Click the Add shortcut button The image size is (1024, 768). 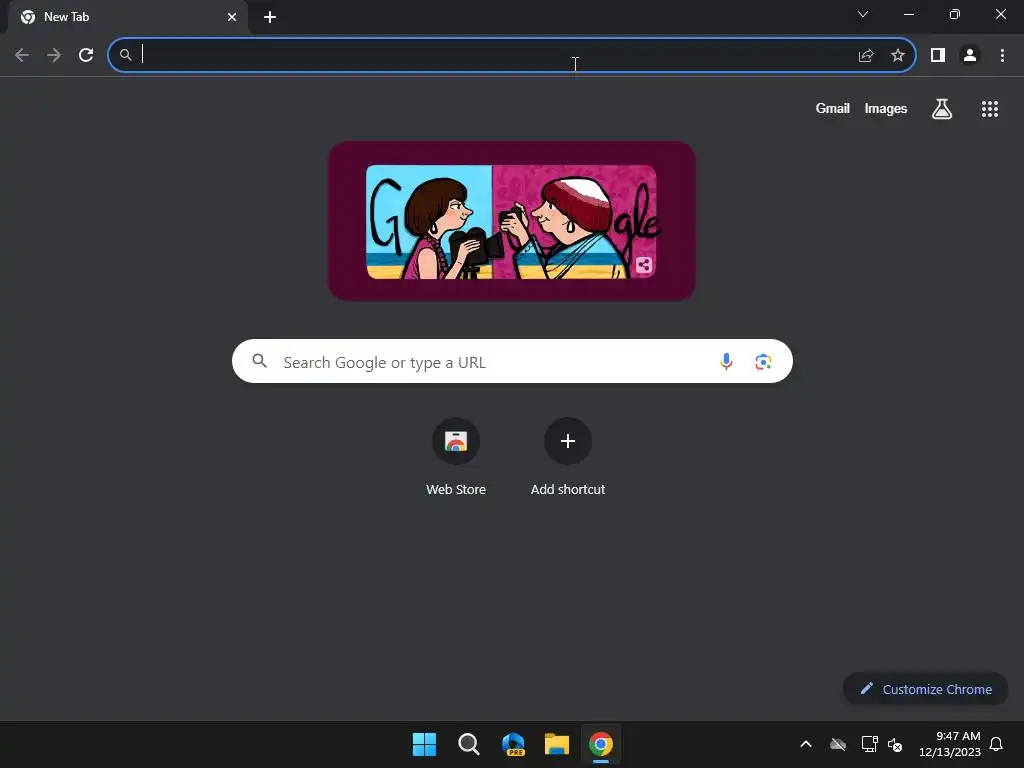568,456
